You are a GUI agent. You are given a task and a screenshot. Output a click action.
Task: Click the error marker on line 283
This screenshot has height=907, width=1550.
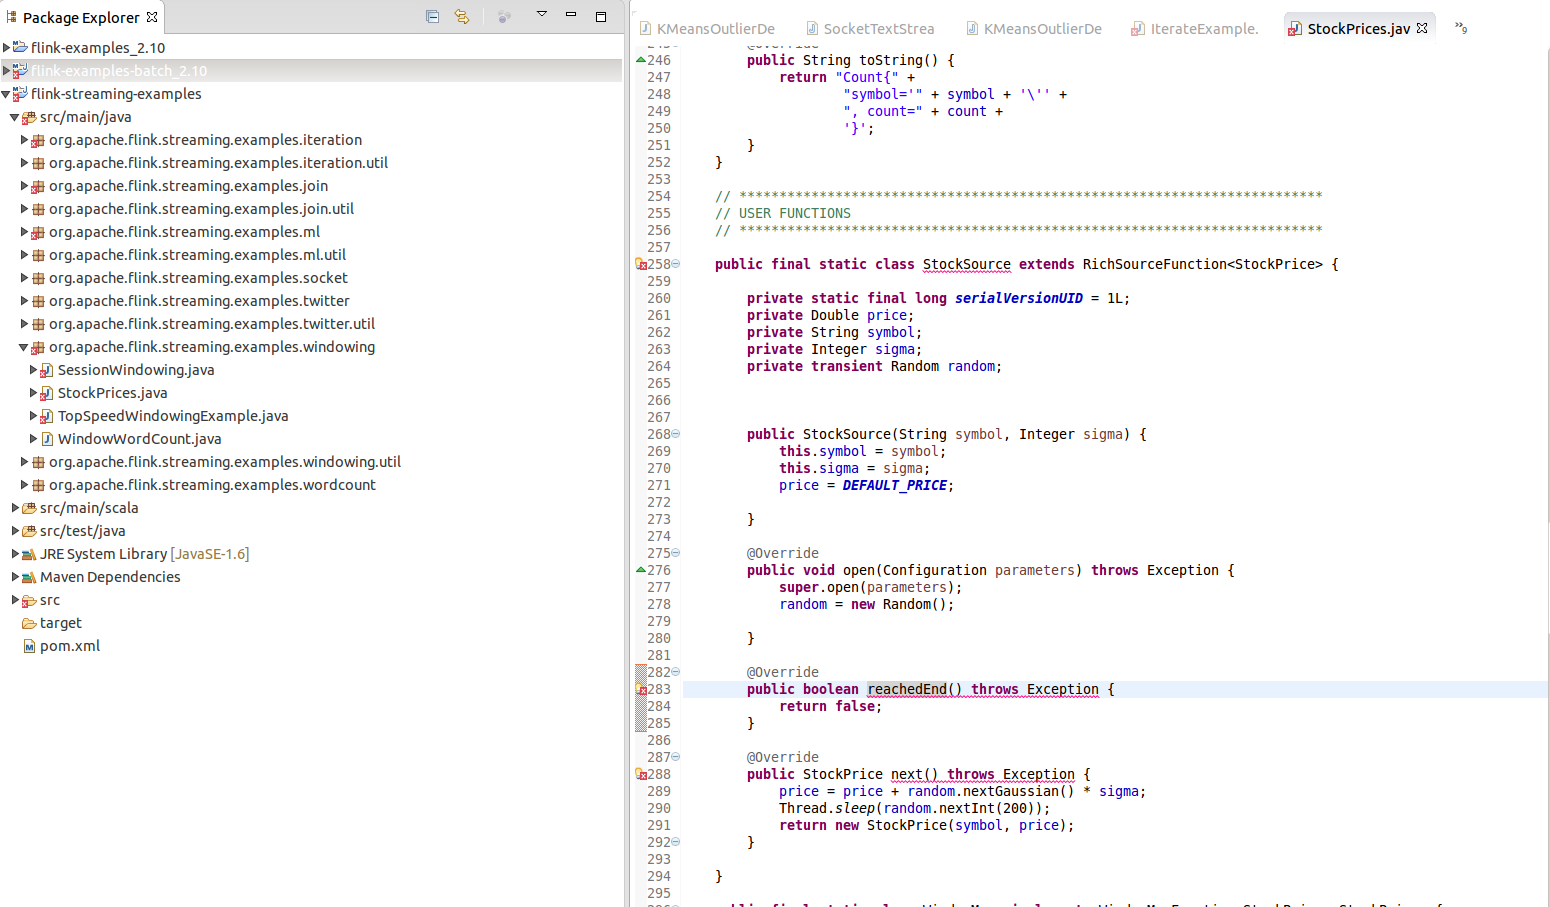coord(641,690)
